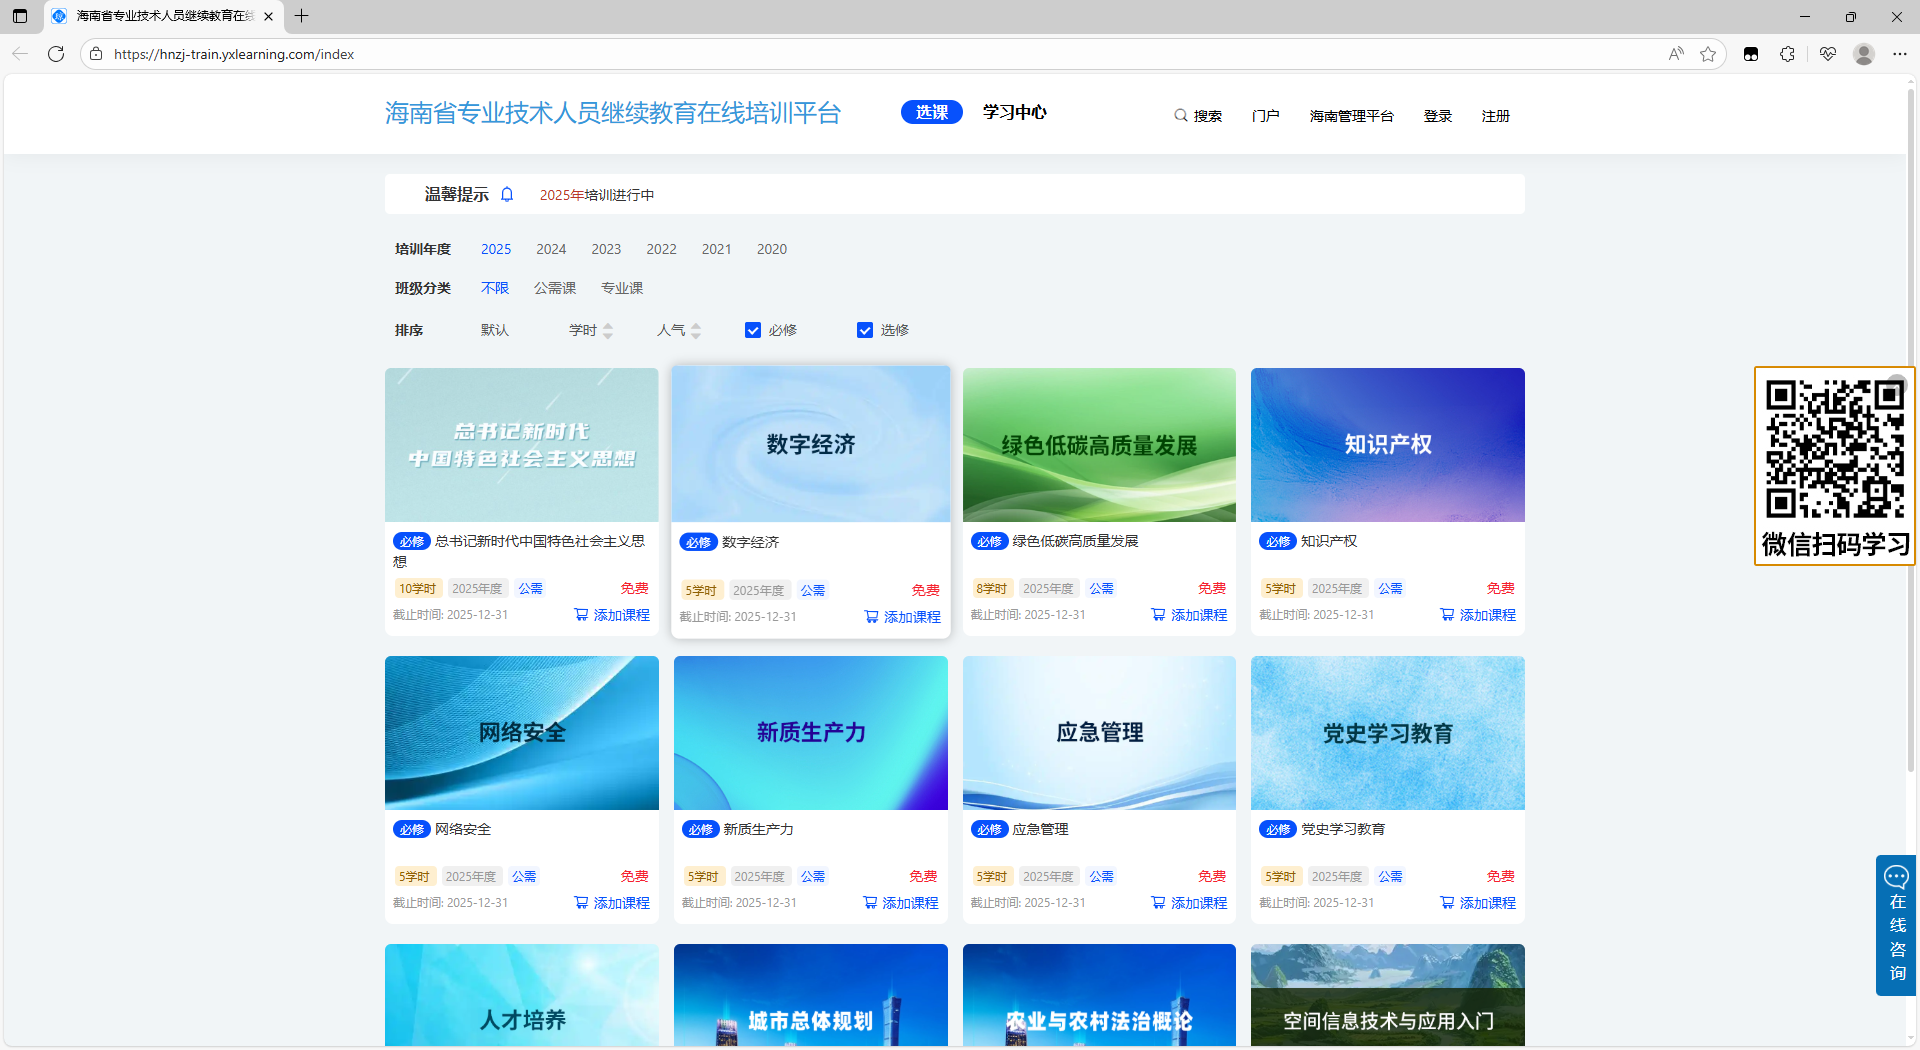Open 数字经济 course thumbnail
This screenshot has height=1050, width=1920.
coord(811,444)
